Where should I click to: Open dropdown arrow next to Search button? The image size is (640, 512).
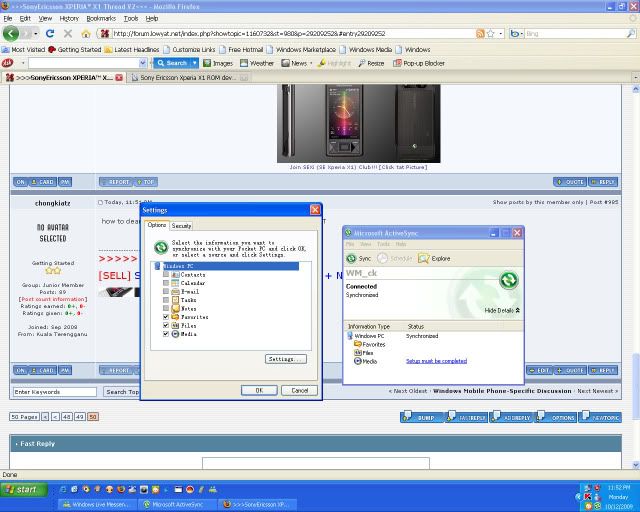(195, 63)
